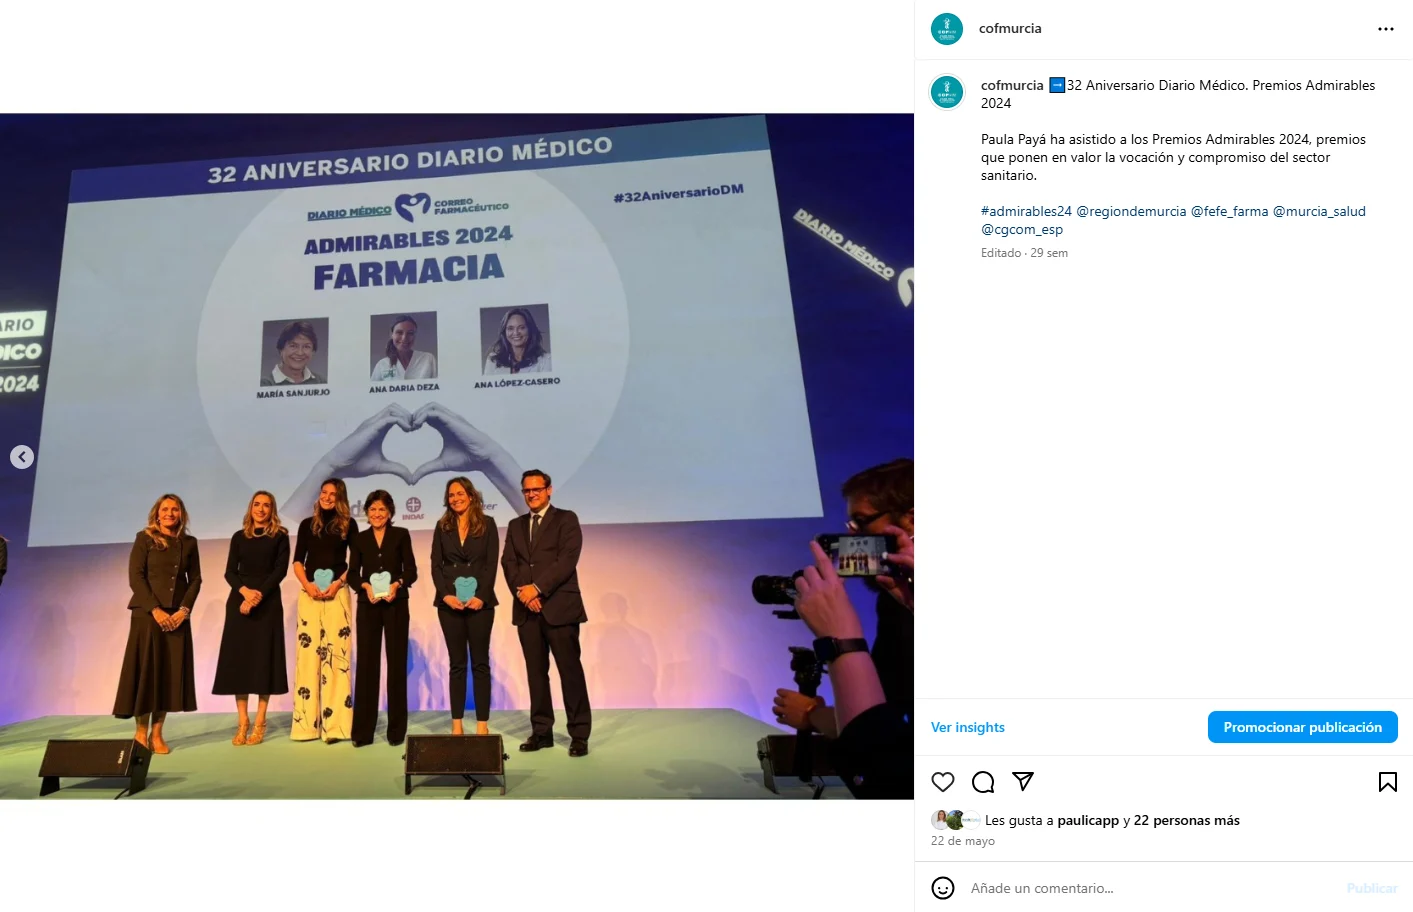
Task: Open the @murcia_salud mention
Action: click(1319, 211)
